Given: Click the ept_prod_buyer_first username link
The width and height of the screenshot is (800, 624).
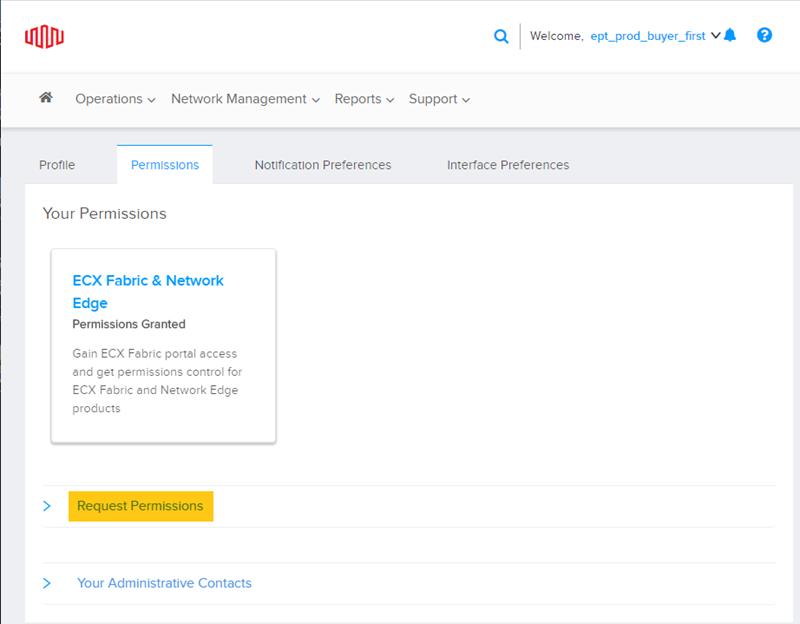Looking at the screenshot, I should pyautogui.click(x=648, y=36).
